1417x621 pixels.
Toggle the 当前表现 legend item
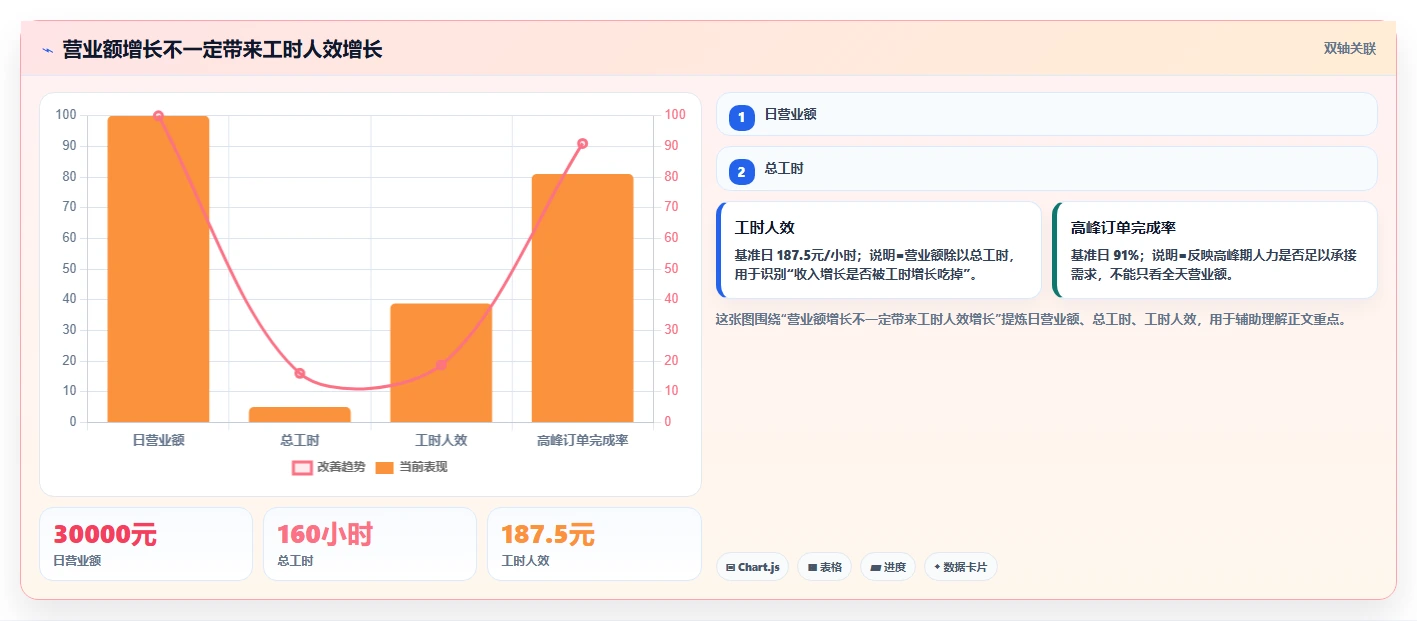[x=411, y=467]
